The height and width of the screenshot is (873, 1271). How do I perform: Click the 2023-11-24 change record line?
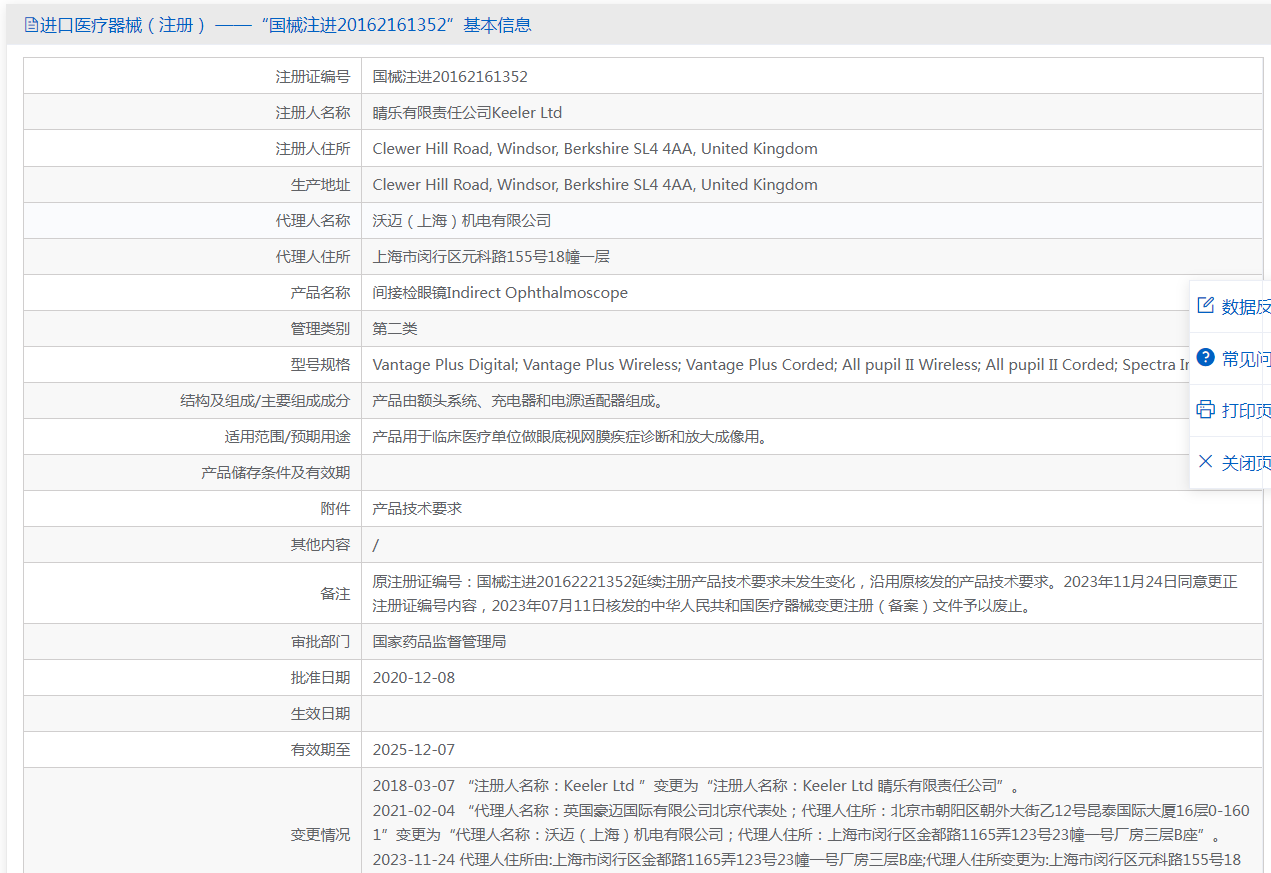[807, 860]
